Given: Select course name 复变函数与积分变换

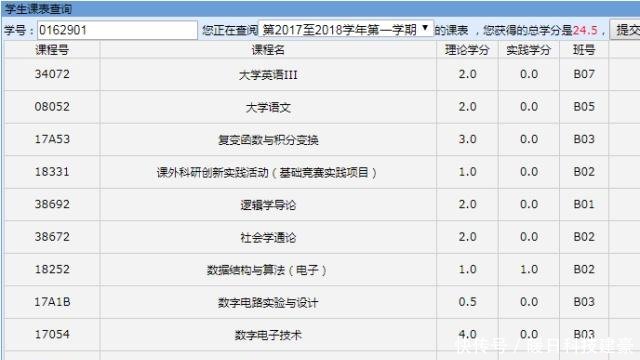Looking at the screenshot, I should (268, 140).
